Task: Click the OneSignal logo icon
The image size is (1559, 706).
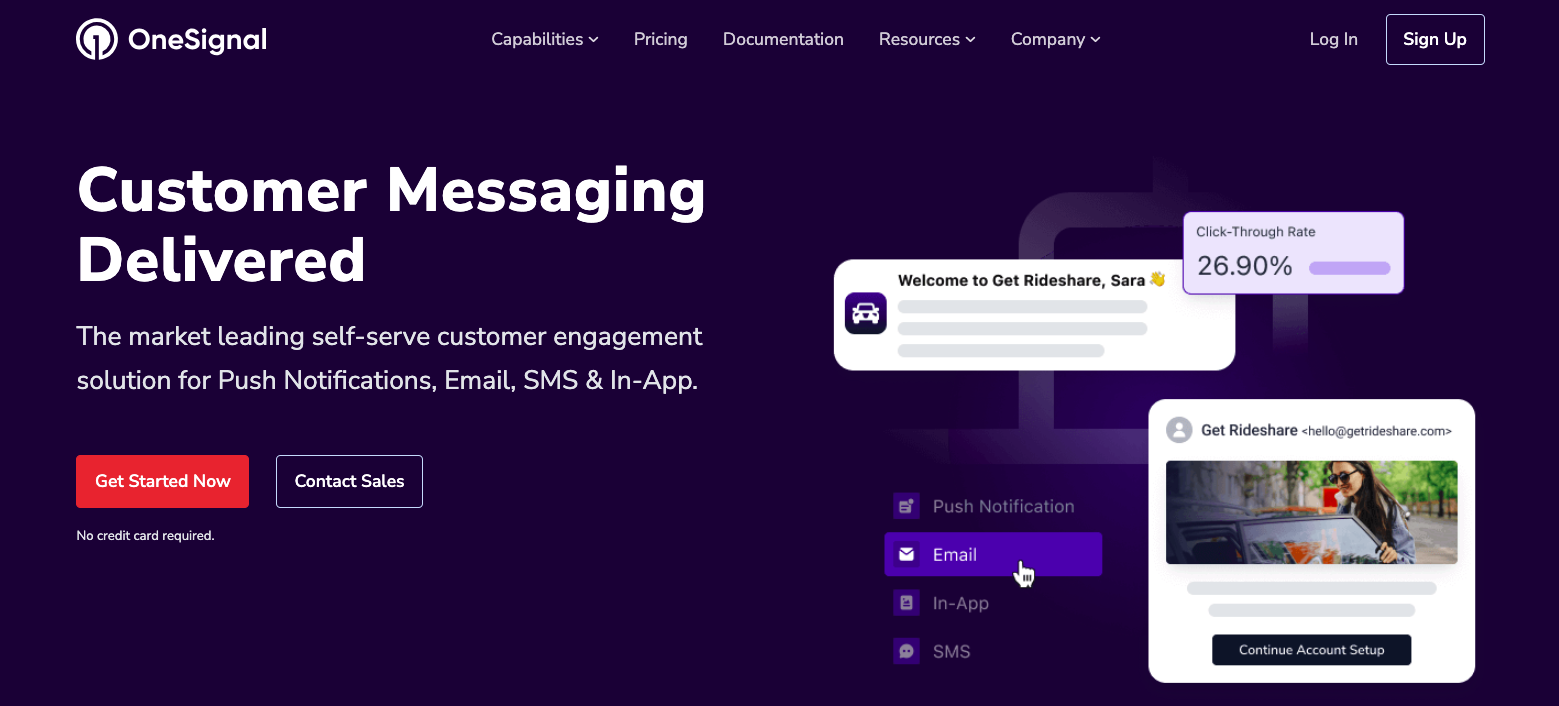Action: 97,39
